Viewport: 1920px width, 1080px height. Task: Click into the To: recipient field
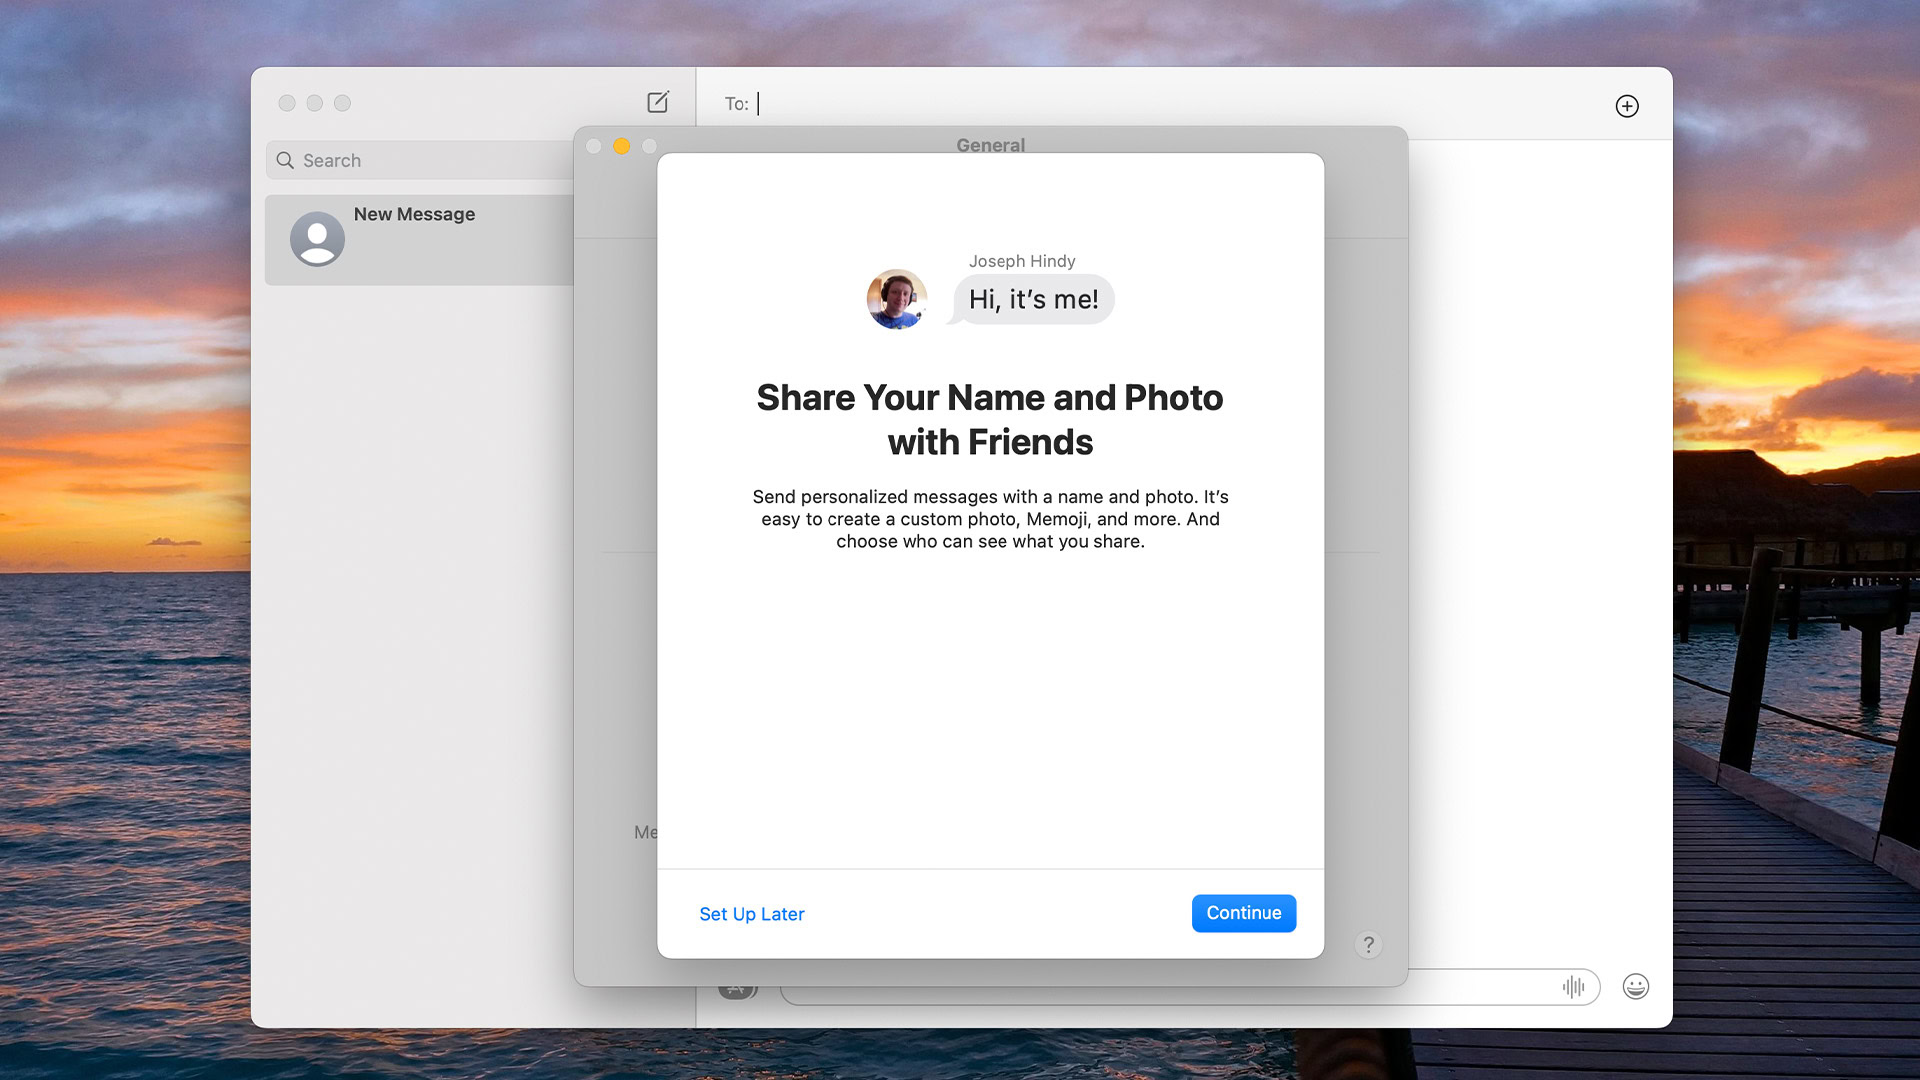1100,104
